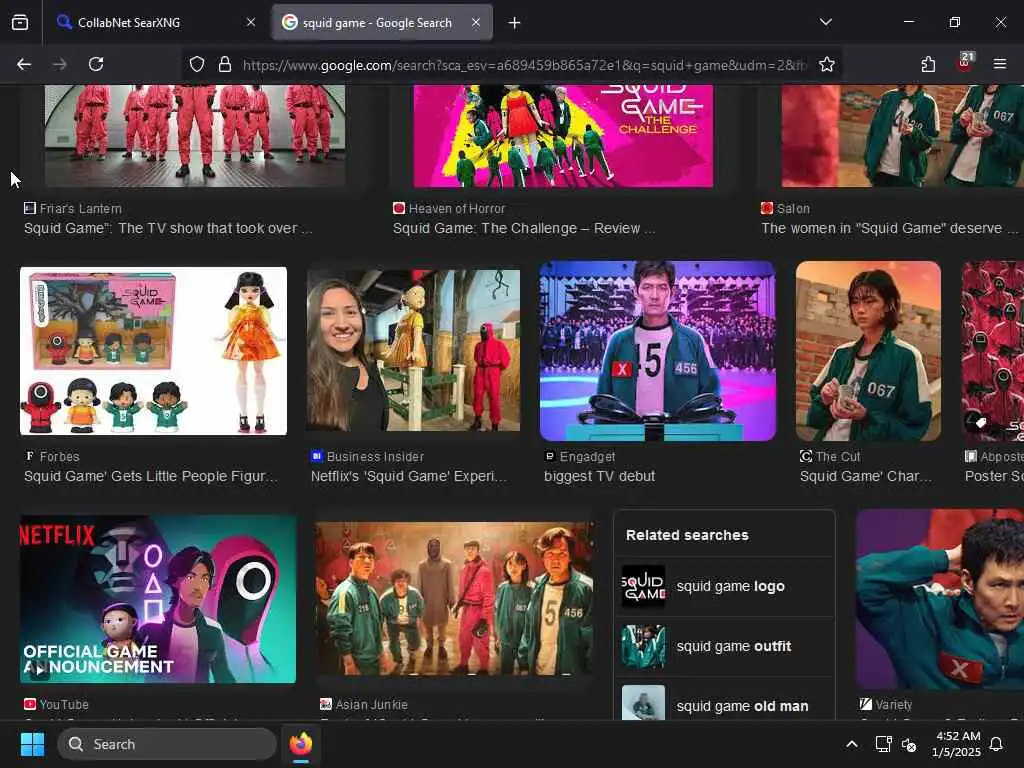The height and width of the screenshot is (768, 1024).
Task: Close the CollabNet SearXNG tab
Action: click(251, 22)
